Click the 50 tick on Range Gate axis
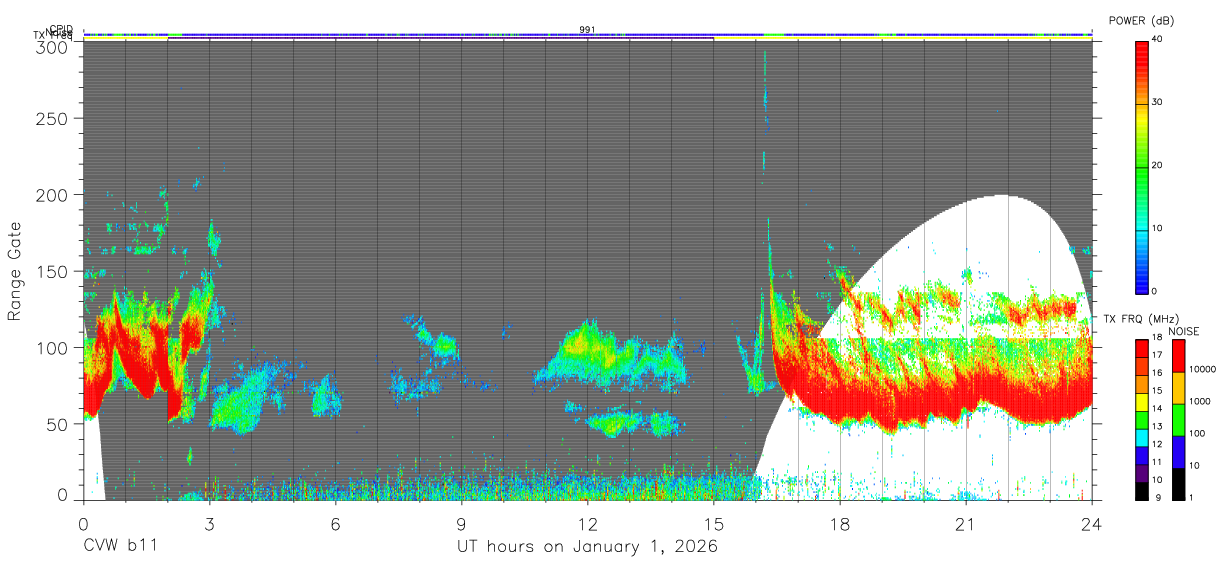This screenshot has width=1228, height=567. 59,423
